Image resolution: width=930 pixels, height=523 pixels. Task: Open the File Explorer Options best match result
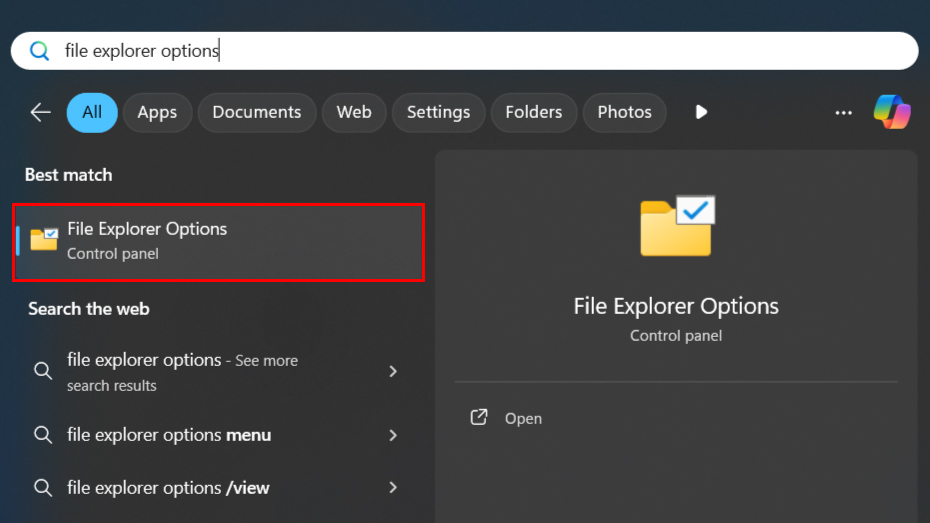pyautogui.click(x=218, y=242)
